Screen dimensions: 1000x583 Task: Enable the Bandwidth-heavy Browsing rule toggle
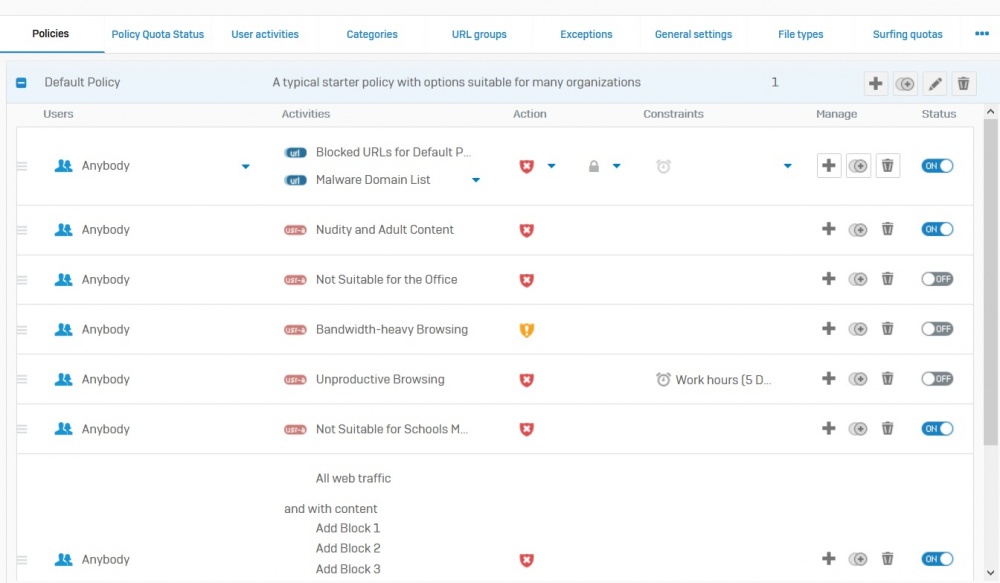point(937,330)
